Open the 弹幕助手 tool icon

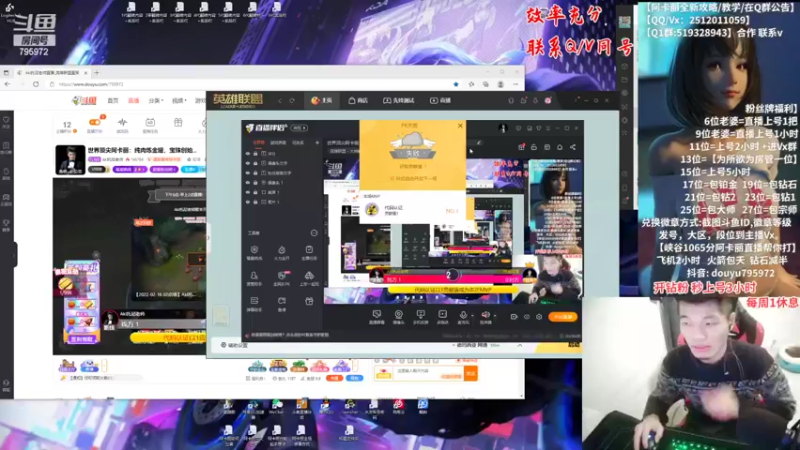click(x=254, y=301)
